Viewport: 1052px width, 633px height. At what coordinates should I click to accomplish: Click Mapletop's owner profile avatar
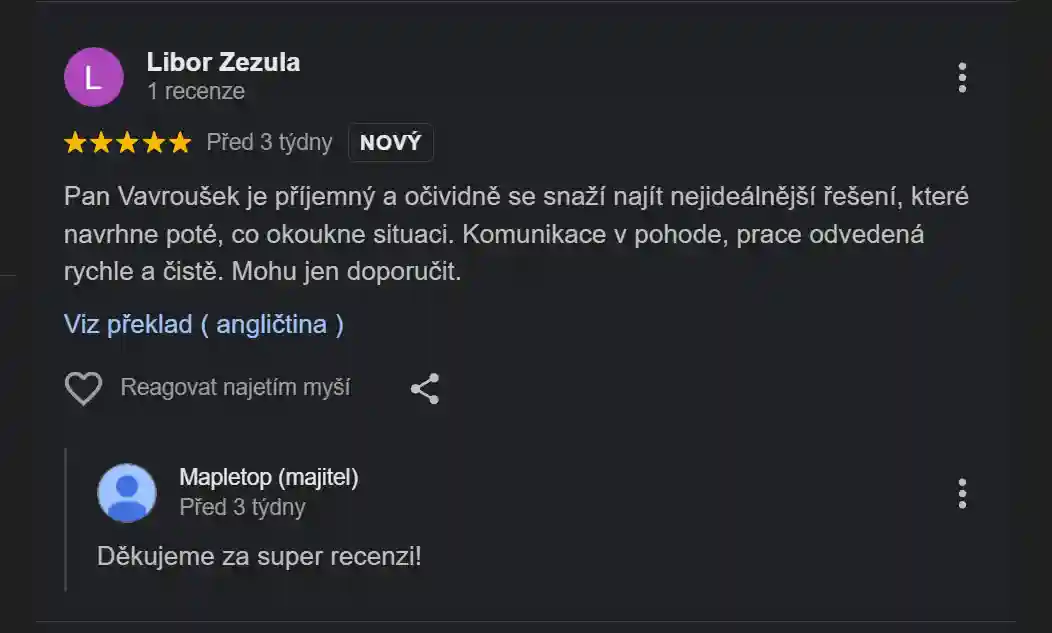point(126,492)
